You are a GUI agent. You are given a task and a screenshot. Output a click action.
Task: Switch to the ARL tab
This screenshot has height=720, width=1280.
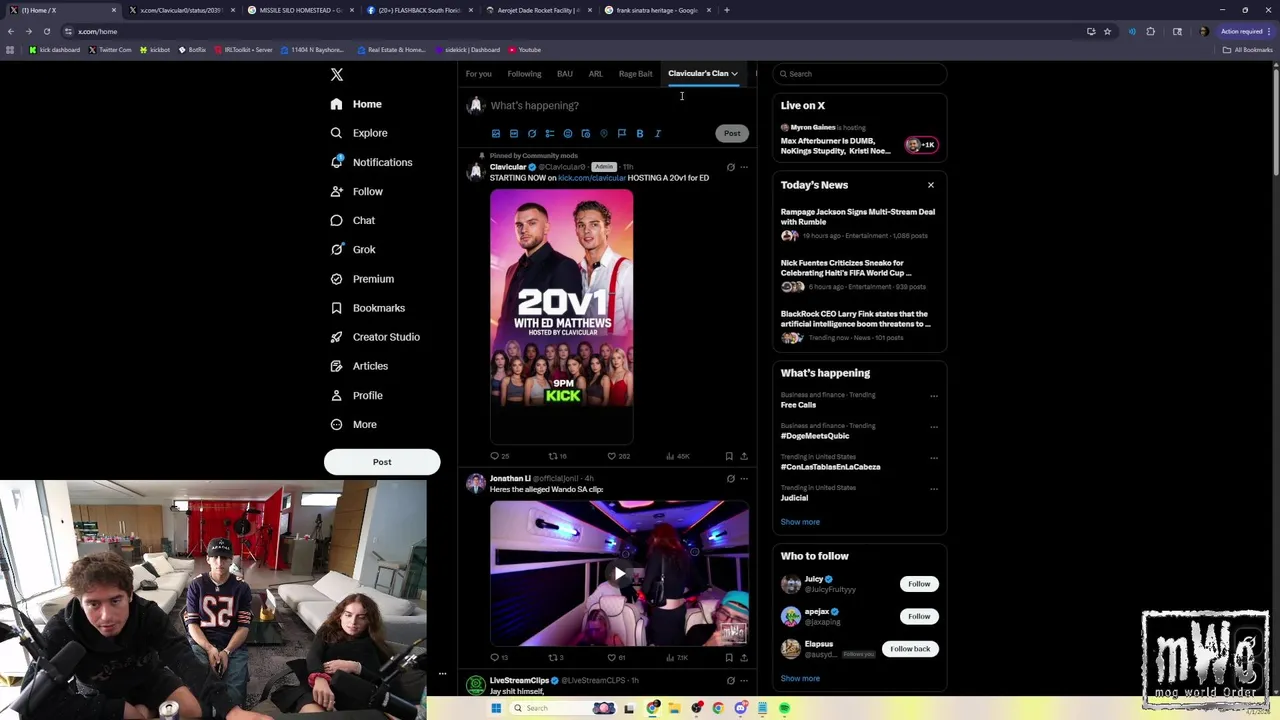coord(595,73)
